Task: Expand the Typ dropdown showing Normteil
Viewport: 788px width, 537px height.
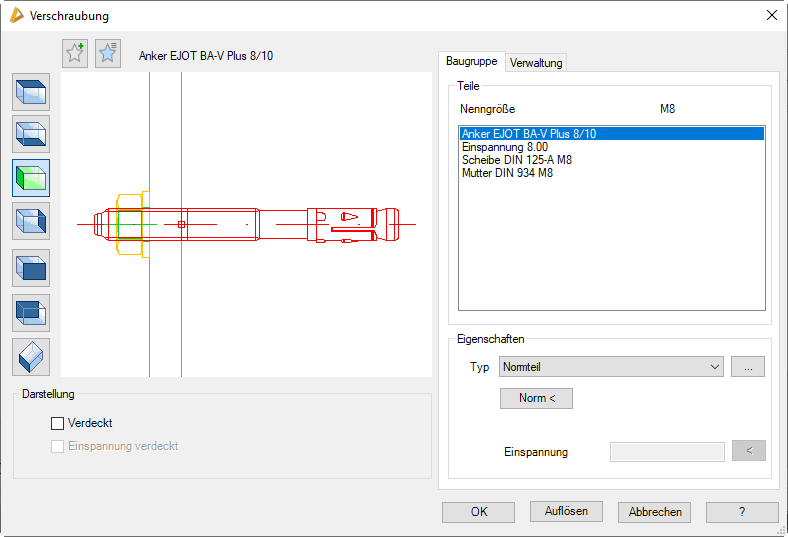Action: 611,367
